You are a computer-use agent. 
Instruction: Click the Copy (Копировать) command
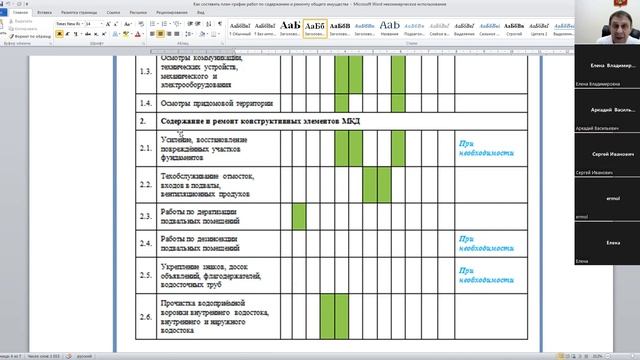pos(24,29)
